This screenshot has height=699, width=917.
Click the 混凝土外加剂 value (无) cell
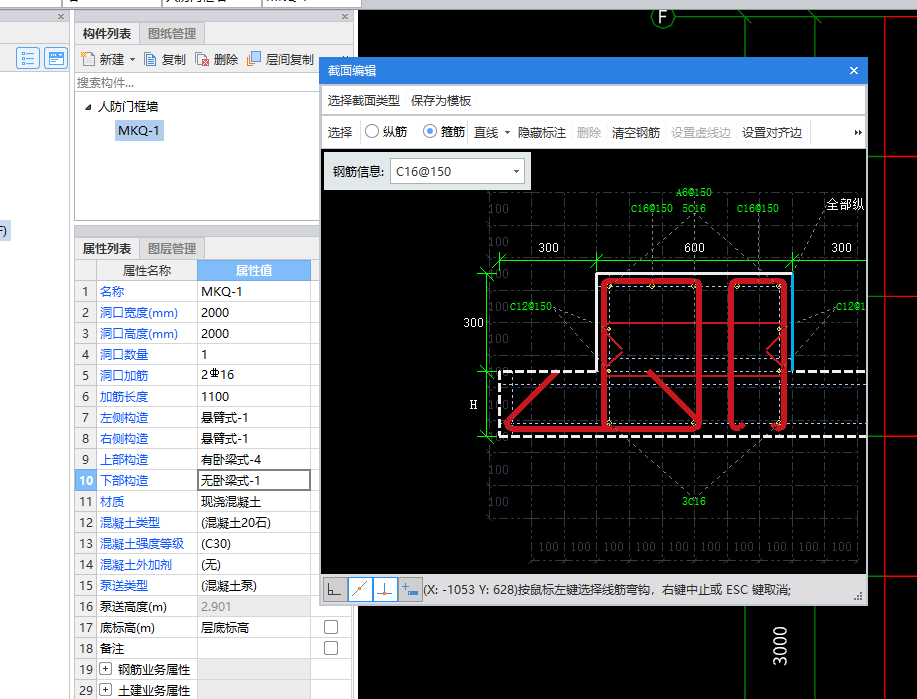point(254,564)
